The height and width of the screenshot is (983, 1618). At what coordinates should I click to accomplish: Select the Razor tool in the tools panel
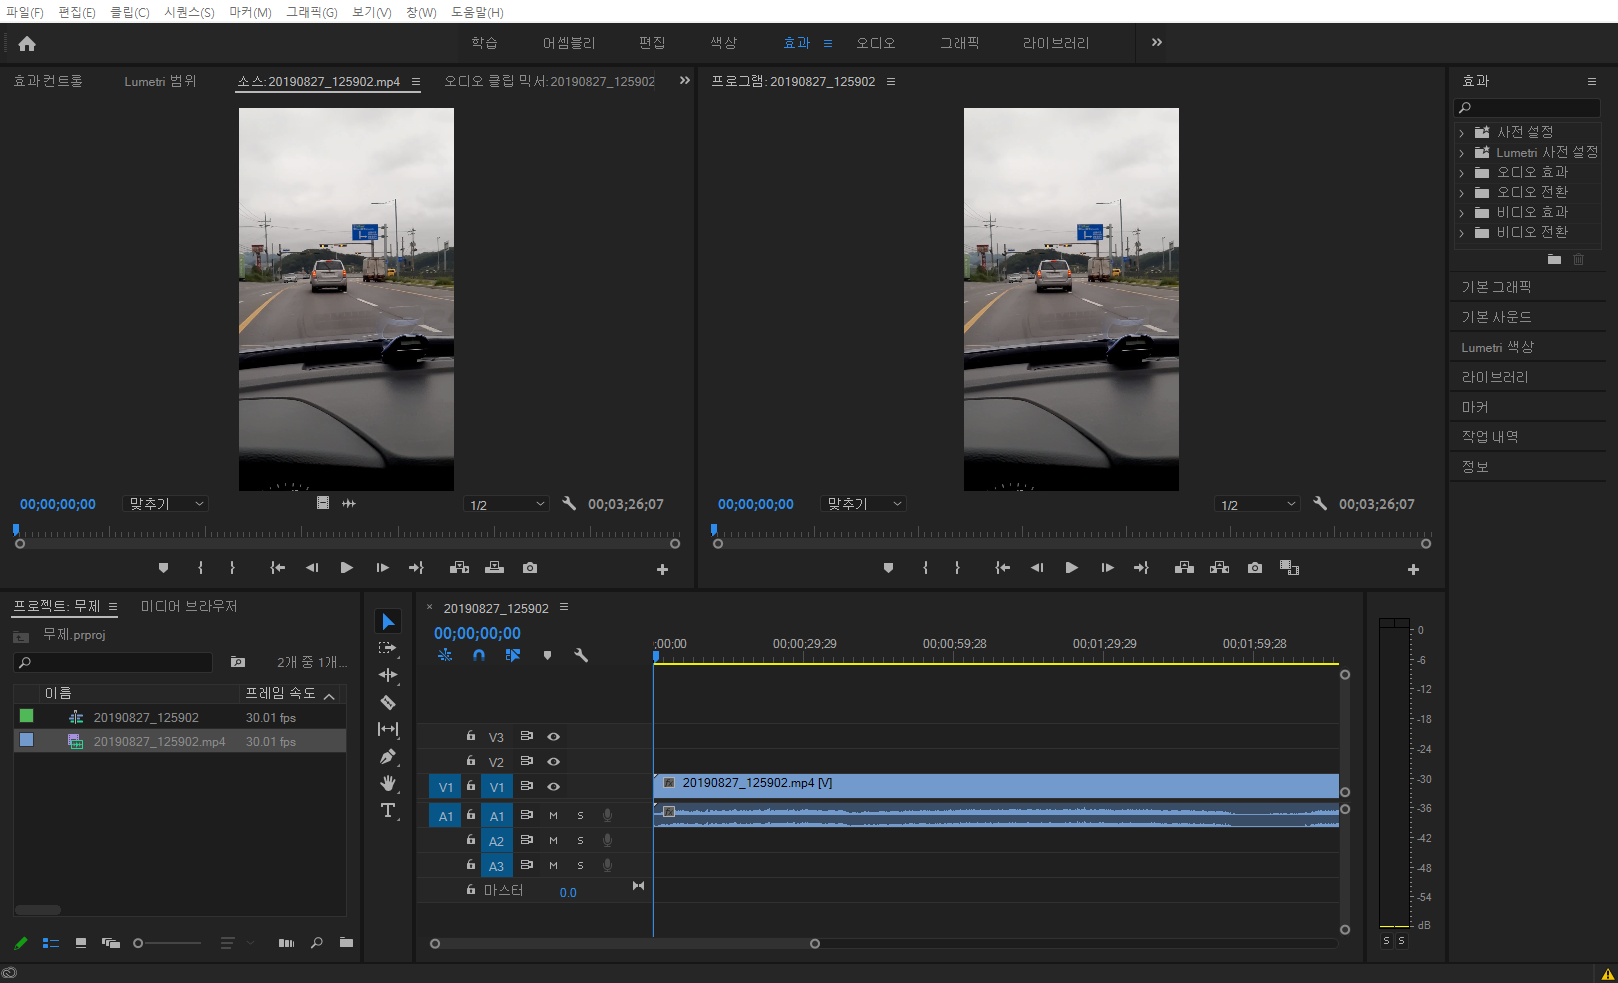pyautogui.click(x=388, y=703)
